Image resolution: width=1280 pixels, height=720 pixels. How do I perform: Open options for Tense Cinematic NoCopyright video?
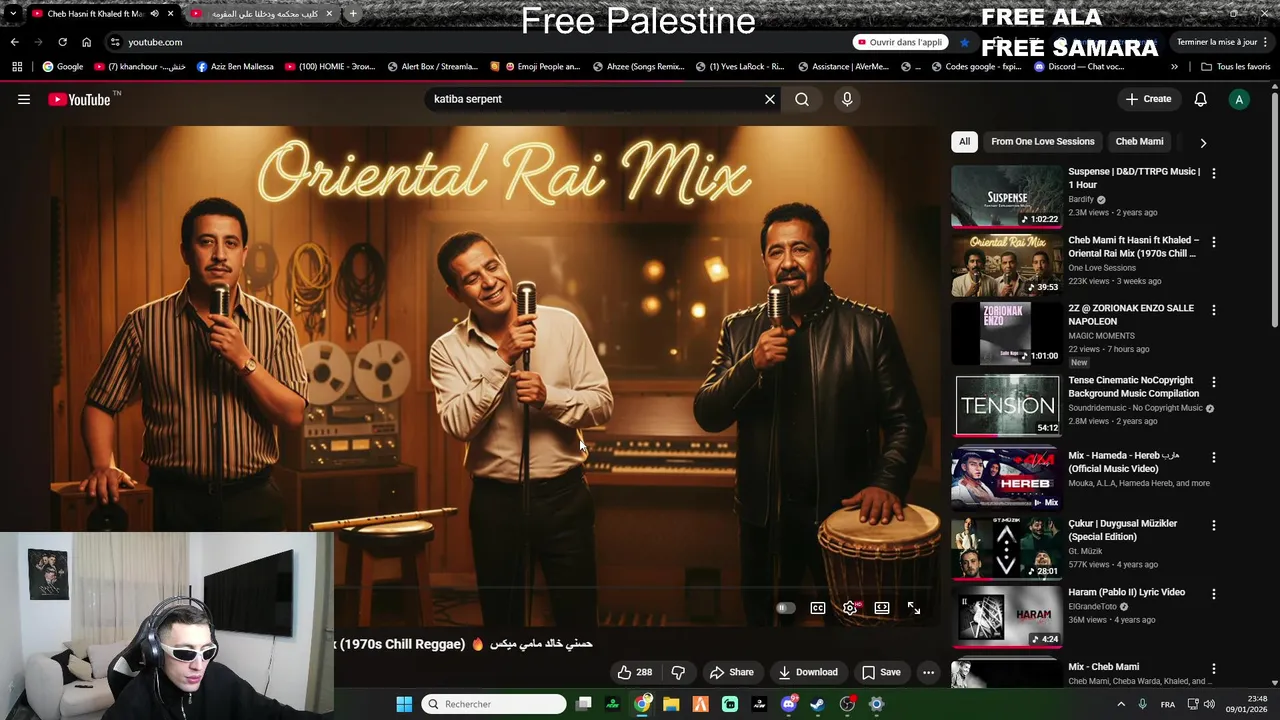click(x=1214, y=382)
